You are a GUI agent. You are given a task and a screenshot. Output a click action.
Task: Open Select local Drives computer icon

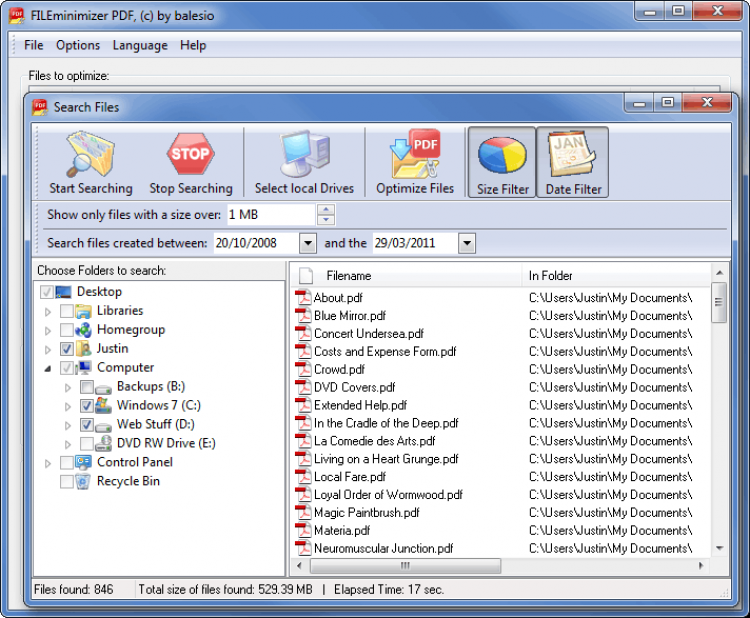[304, 155]
